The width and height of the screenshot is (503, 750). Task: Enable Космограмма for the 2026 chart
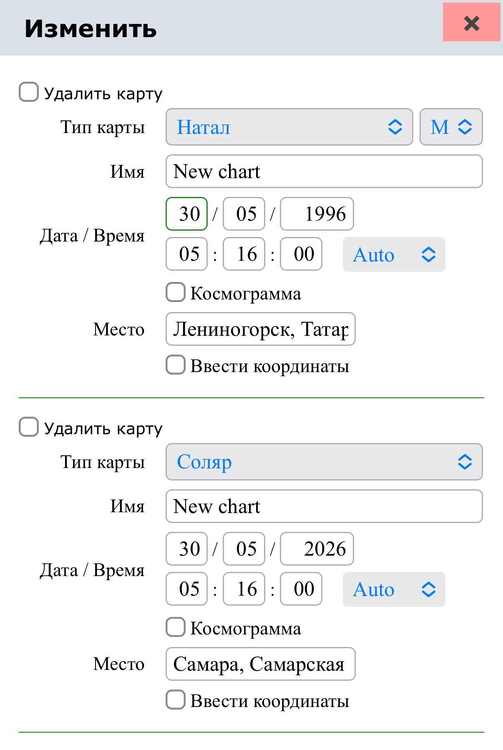click(175, 627)
